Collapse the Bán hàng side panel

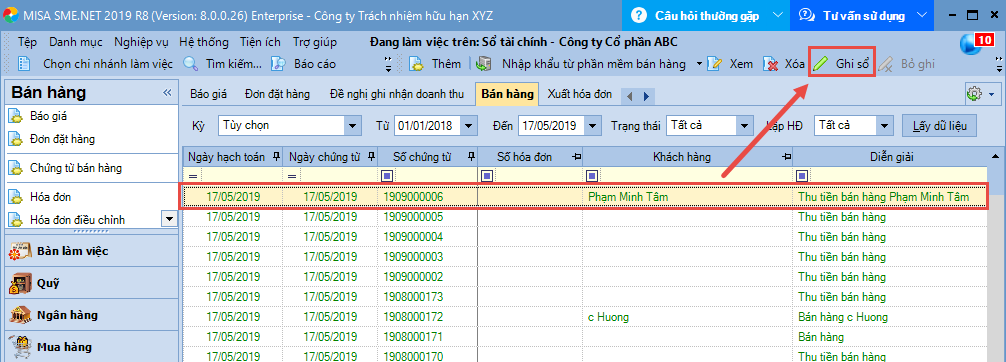tap(167, 93)
